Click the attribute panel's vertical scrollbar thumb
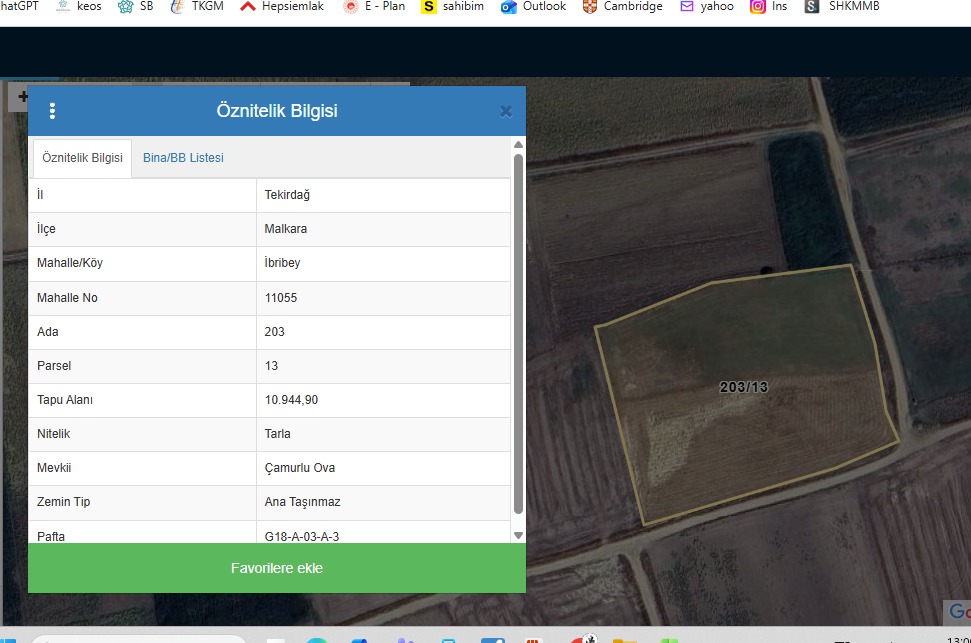971x643 pixels. pos(518,330)
